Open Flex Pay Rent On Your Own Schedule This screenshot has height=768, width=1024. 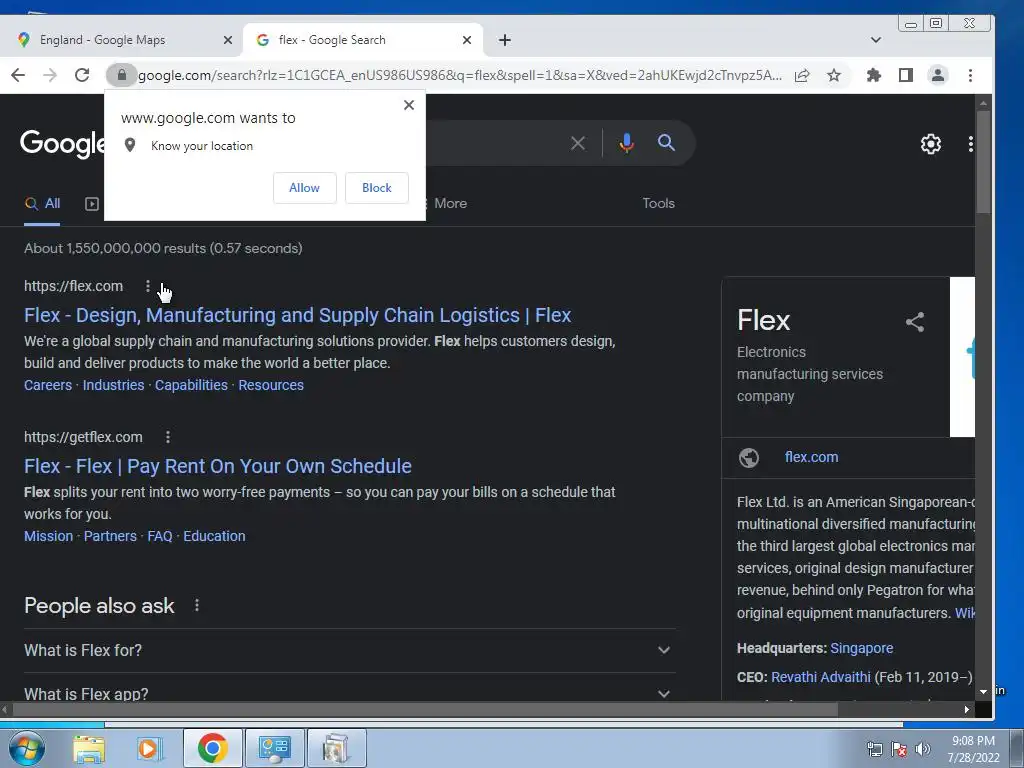(218, 466)
